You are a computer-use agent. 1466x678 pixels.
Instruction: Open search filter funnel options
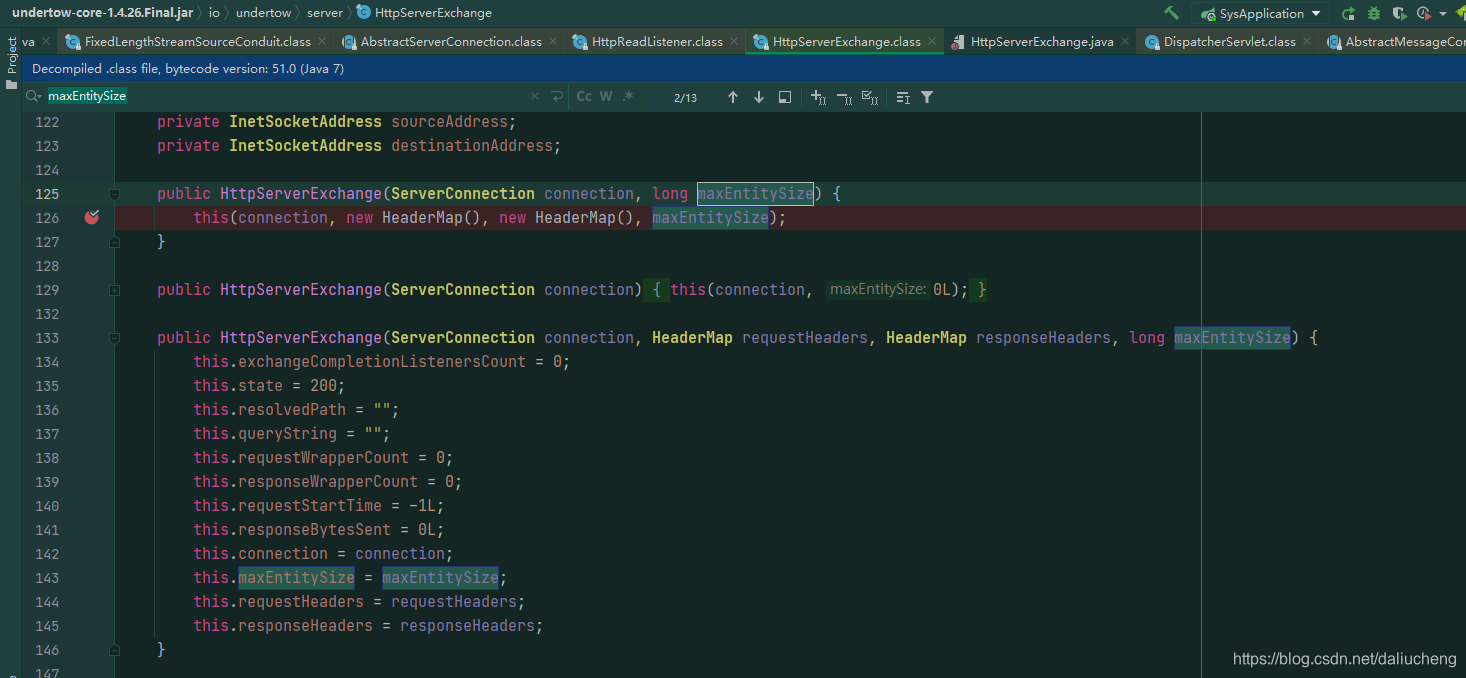[927, 97]
